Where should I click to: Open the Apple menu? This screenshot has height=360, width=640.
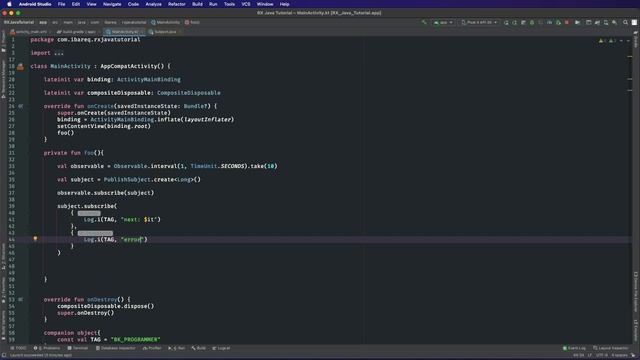click(9, 4)
